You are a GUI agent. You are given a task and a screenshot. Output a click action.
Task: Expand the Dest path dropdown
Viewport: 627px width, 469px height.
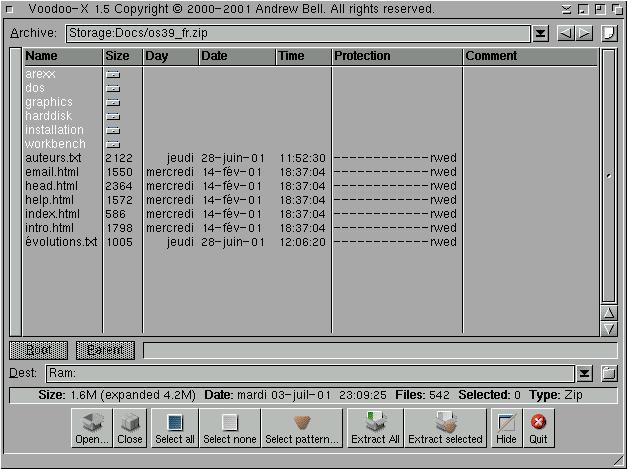click(x=584, y=374)
